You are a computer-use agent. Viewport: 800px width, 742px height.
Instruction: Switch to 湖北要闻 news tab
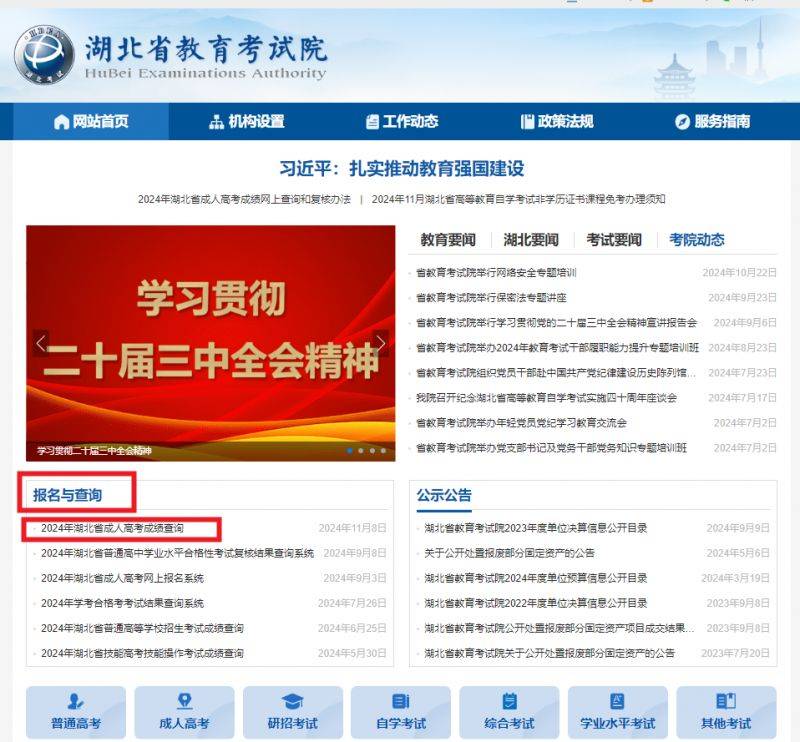[x=531, y=240]
